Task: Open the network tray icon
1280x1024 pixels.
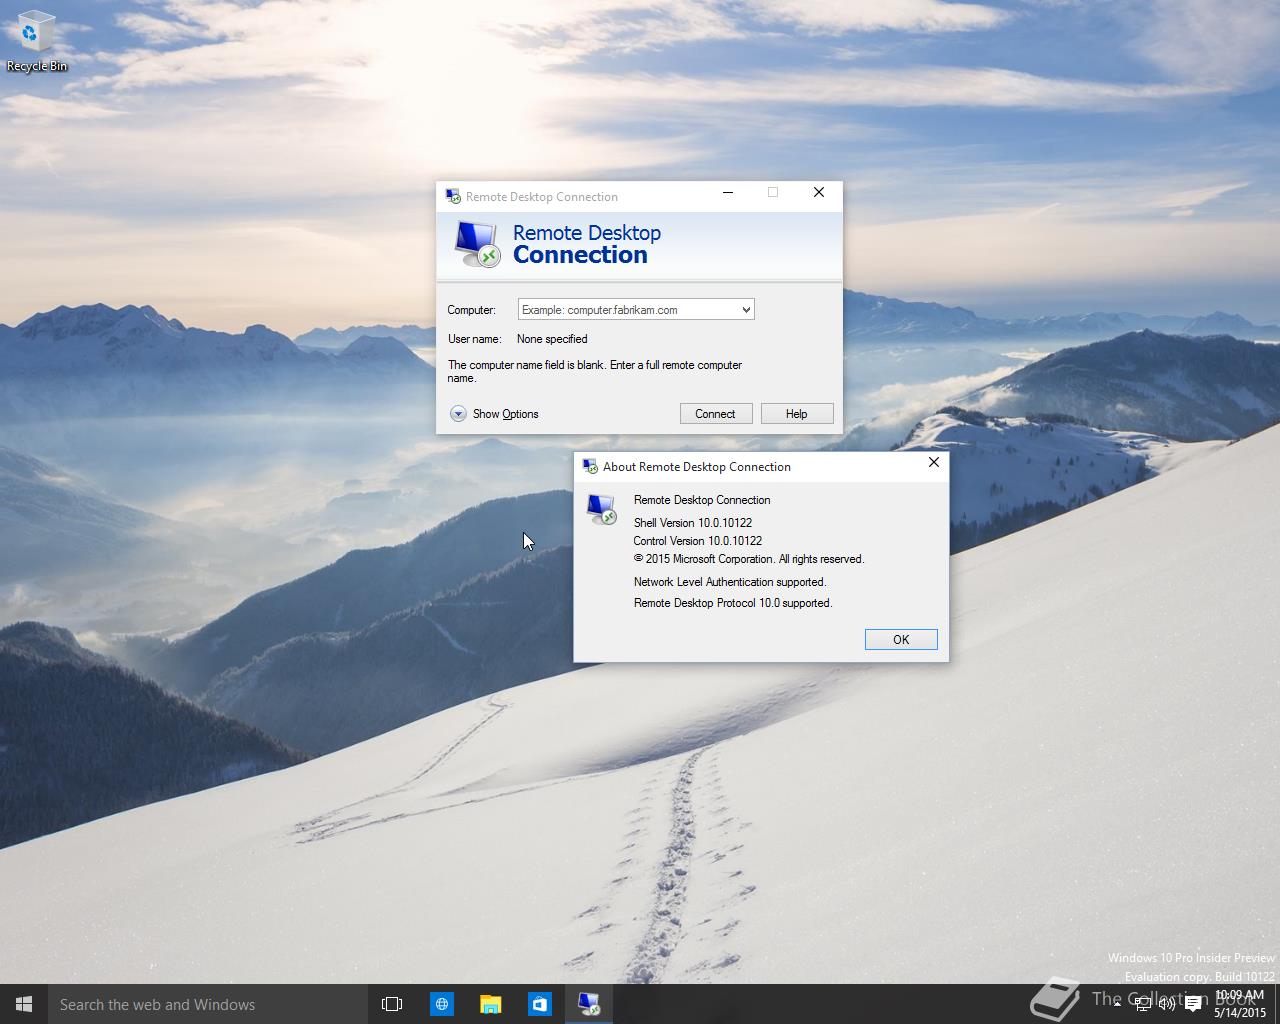Action: click(x=1143, y=1004)
